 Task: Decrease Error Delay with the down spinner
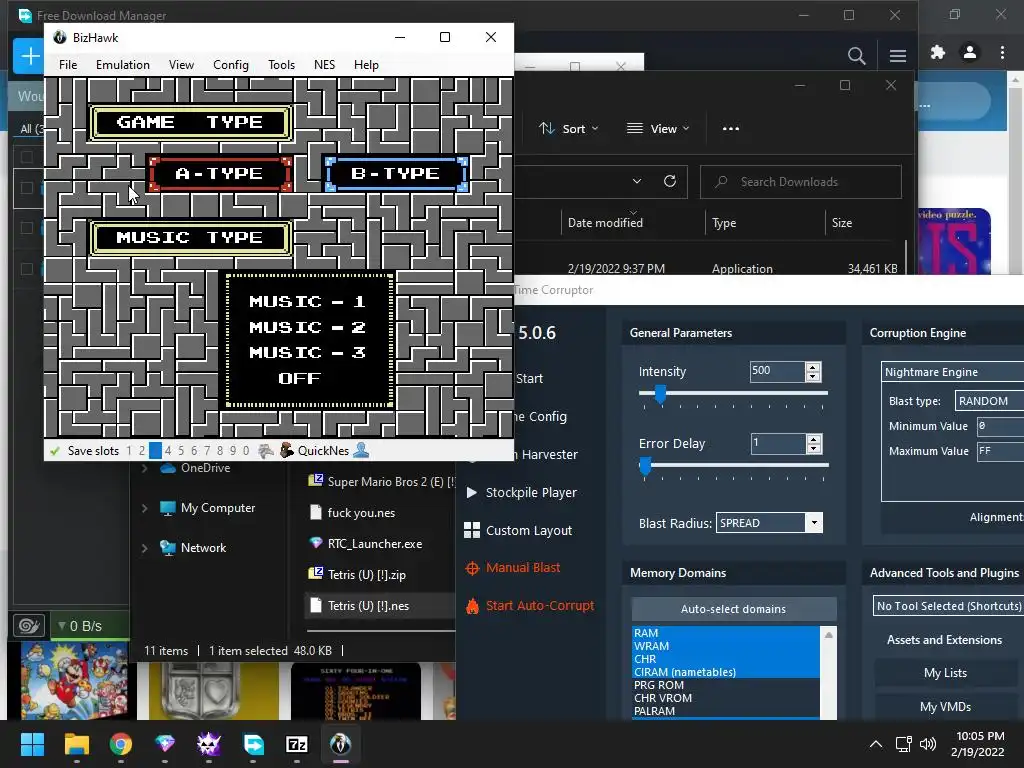point(814,449)
